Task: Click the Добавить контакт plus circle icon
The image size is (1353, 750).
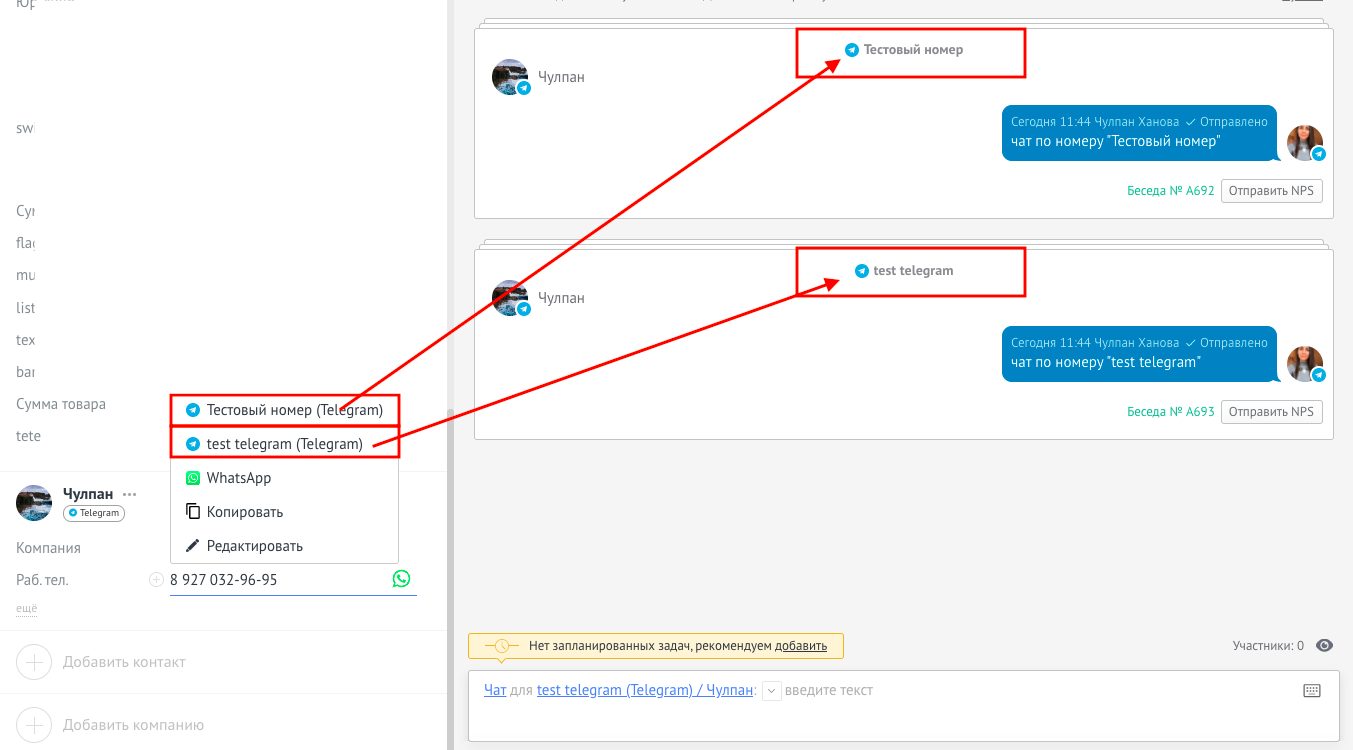Action: click(x=34, y=662)
